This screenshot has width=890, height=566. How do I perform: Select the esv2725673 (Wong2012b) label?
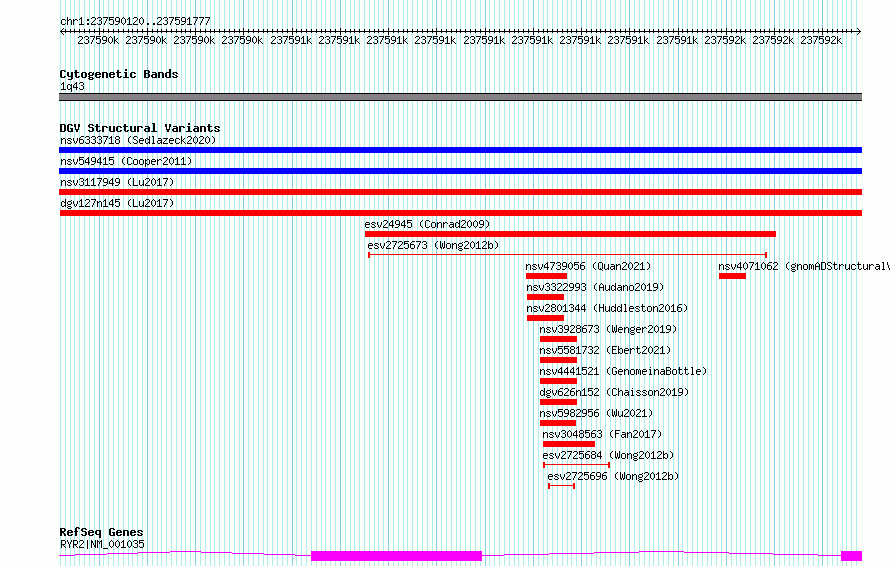pyautogui.click(x=433, y=245)
